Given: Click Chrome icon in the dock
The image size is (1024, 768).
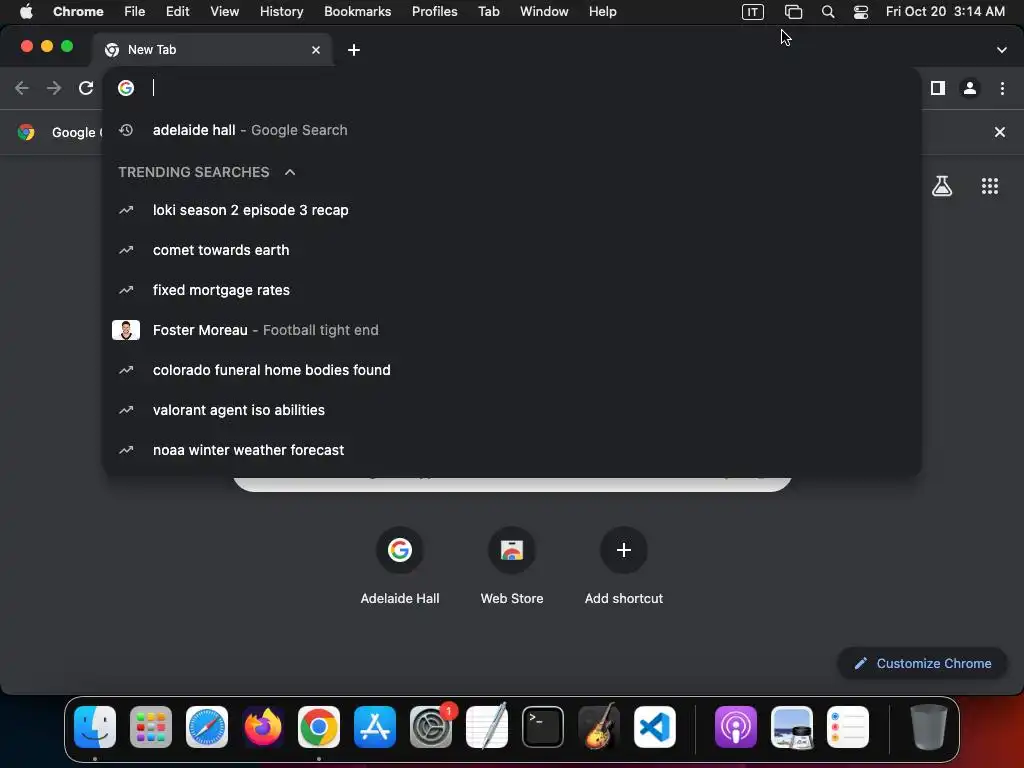Looking at the screenshot, I should [319, 727].
